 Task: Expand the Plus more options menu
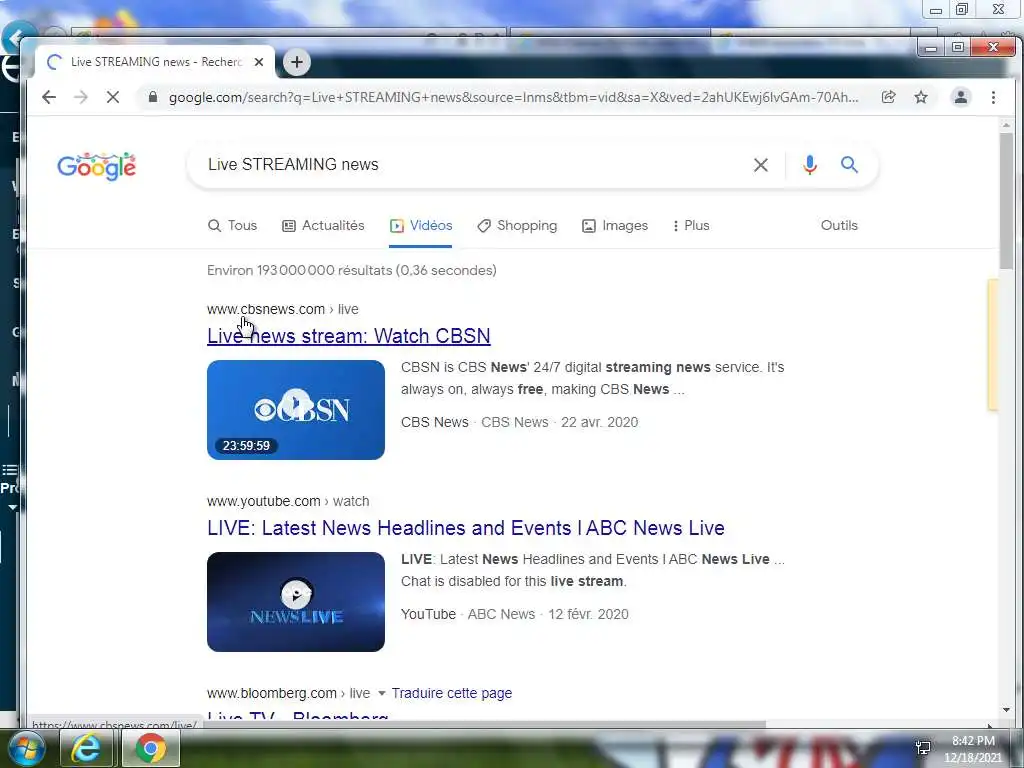point(691,225)
